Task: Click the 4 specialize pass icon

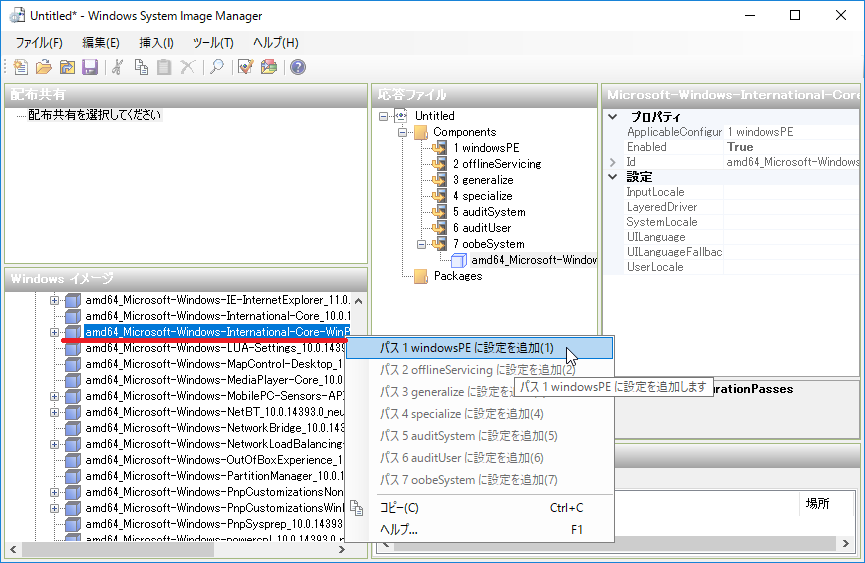Action: 440,196
